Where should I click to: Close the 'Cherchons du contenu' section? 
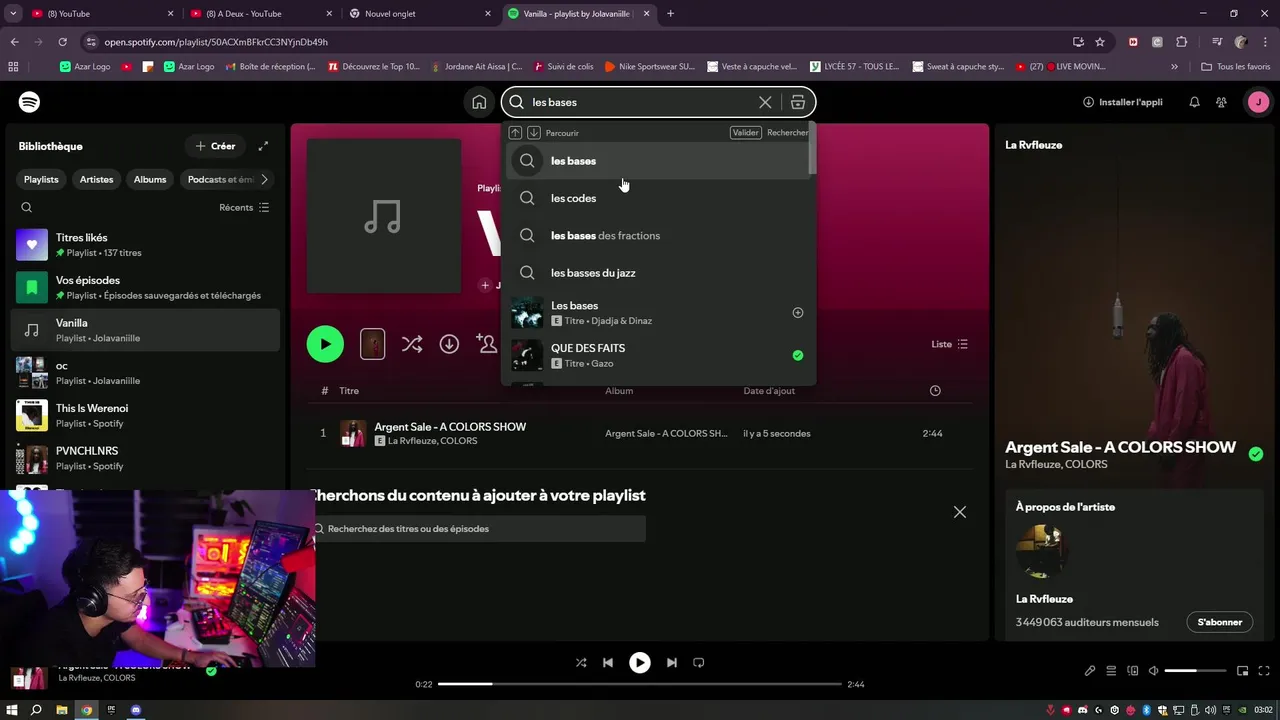point(960,512)
